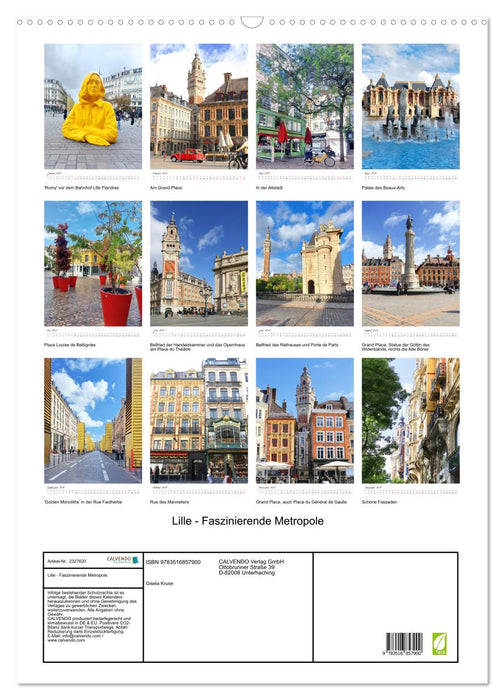Click the 'CALVENDO Verlag GmbH' line
Viewport: 504px width, 700px height.
tap(251, 562)
